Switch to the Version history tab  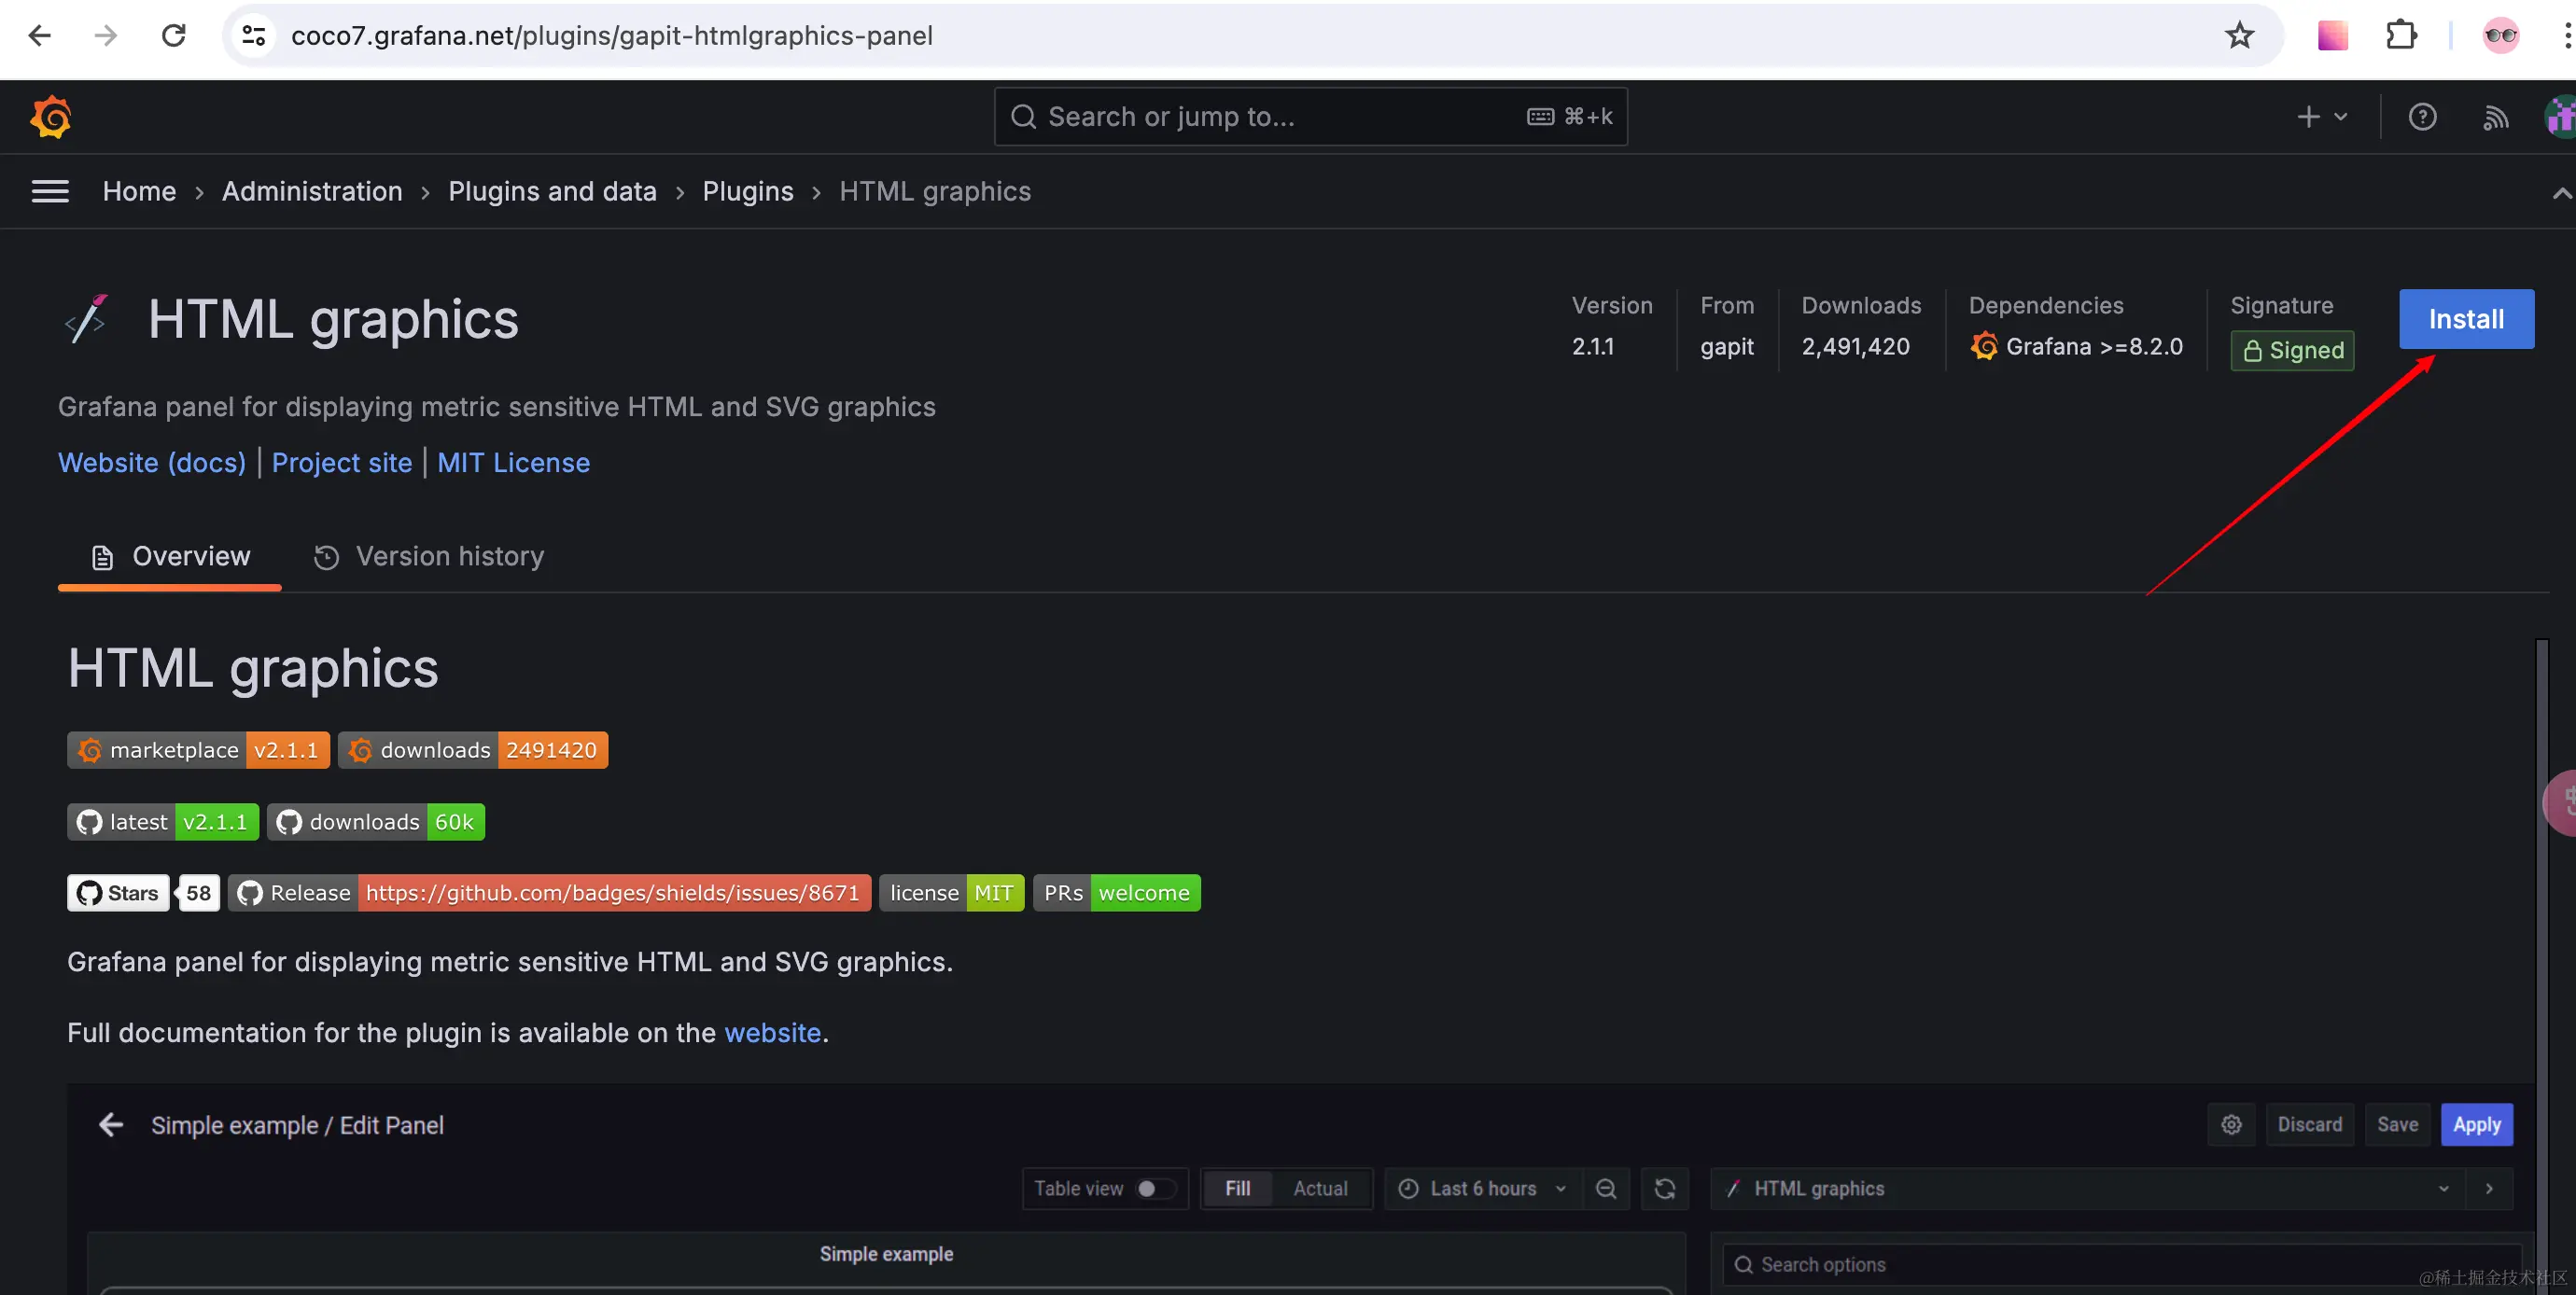click(x=429, y=556)
